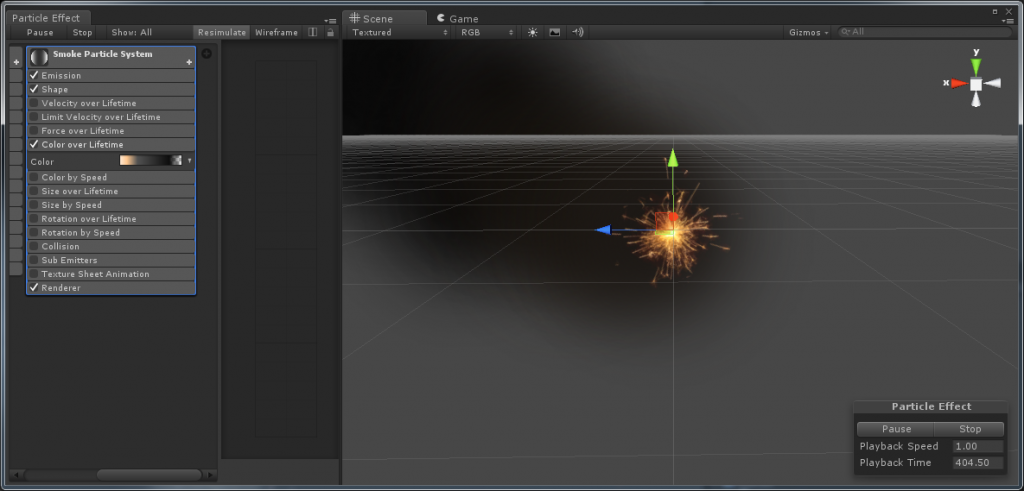Click the horizontal scrollbar thumb
The width and height of the screenshot is (1024, 491).
coord(149,475)
